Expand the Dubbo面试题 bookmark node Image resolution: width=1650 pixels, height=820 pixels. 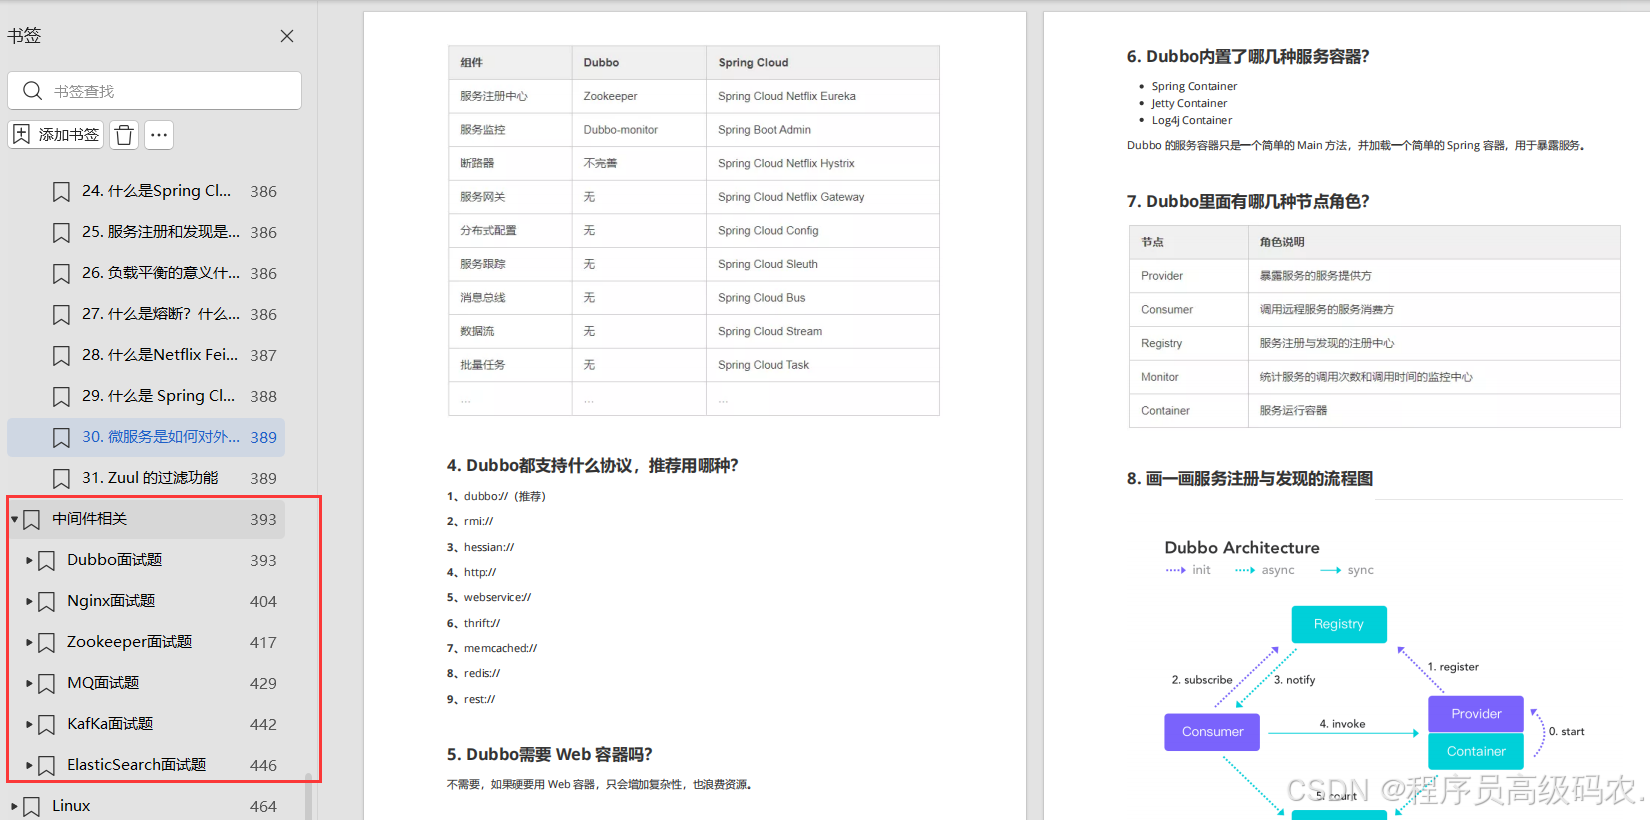coord(29,560)
